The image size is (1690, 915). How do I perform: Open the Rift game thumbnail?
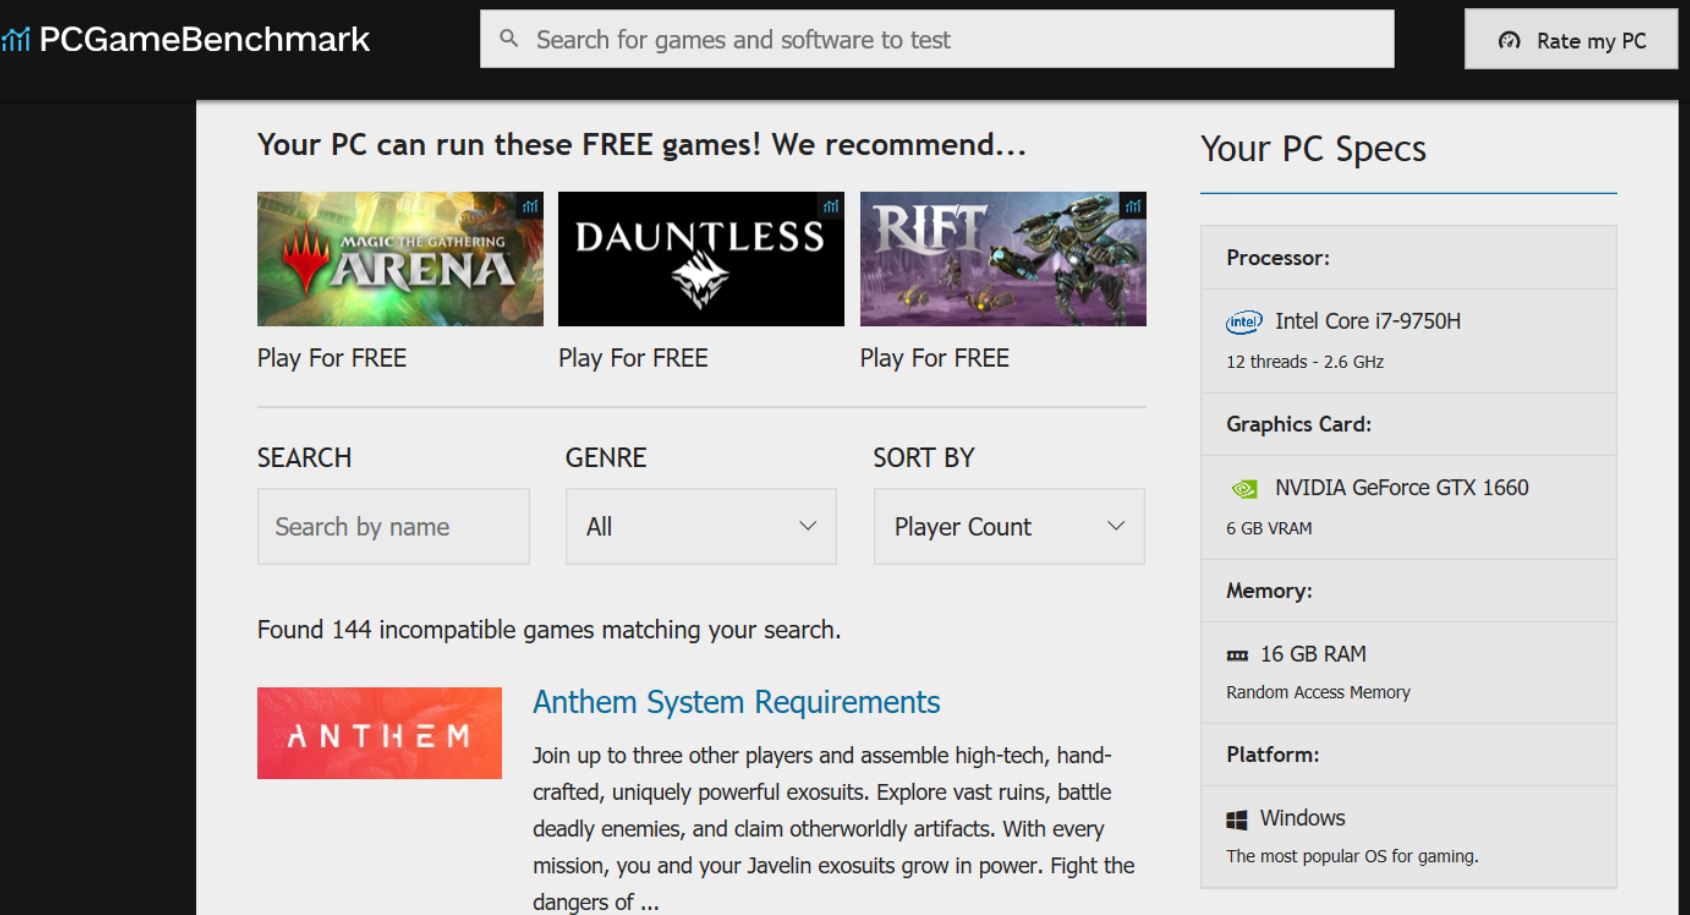1003,259
